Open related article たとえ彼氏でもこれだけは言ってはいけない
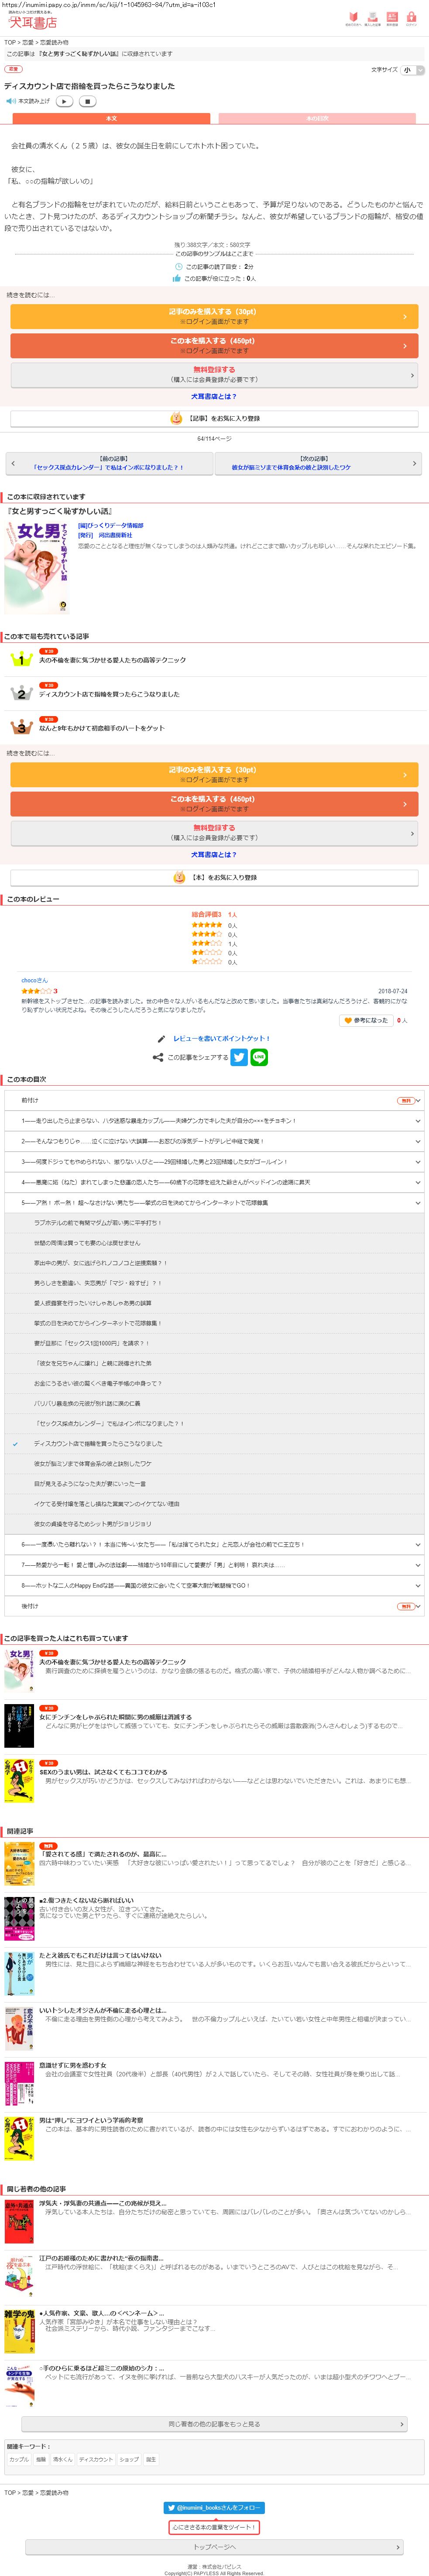The width and height of the screenshot is (429, 2576). (99, 1955)
